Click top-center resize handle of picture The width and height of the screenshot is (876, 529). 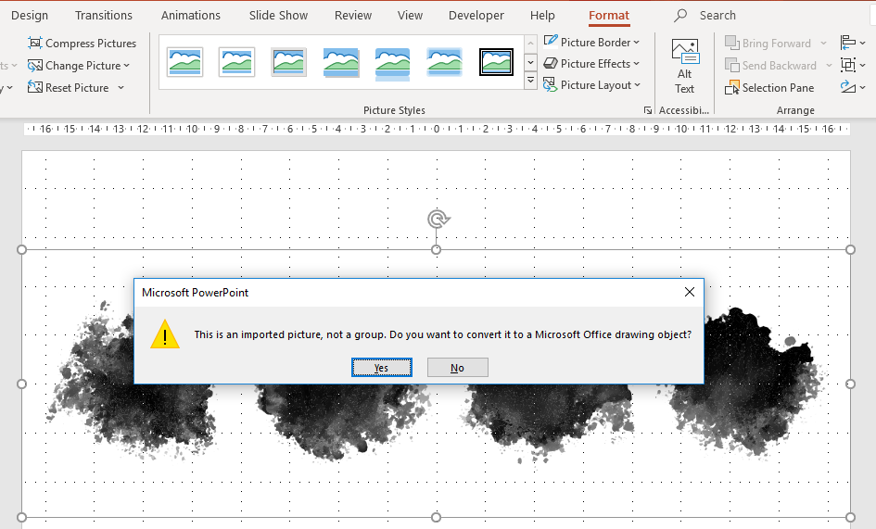(436, 250)
